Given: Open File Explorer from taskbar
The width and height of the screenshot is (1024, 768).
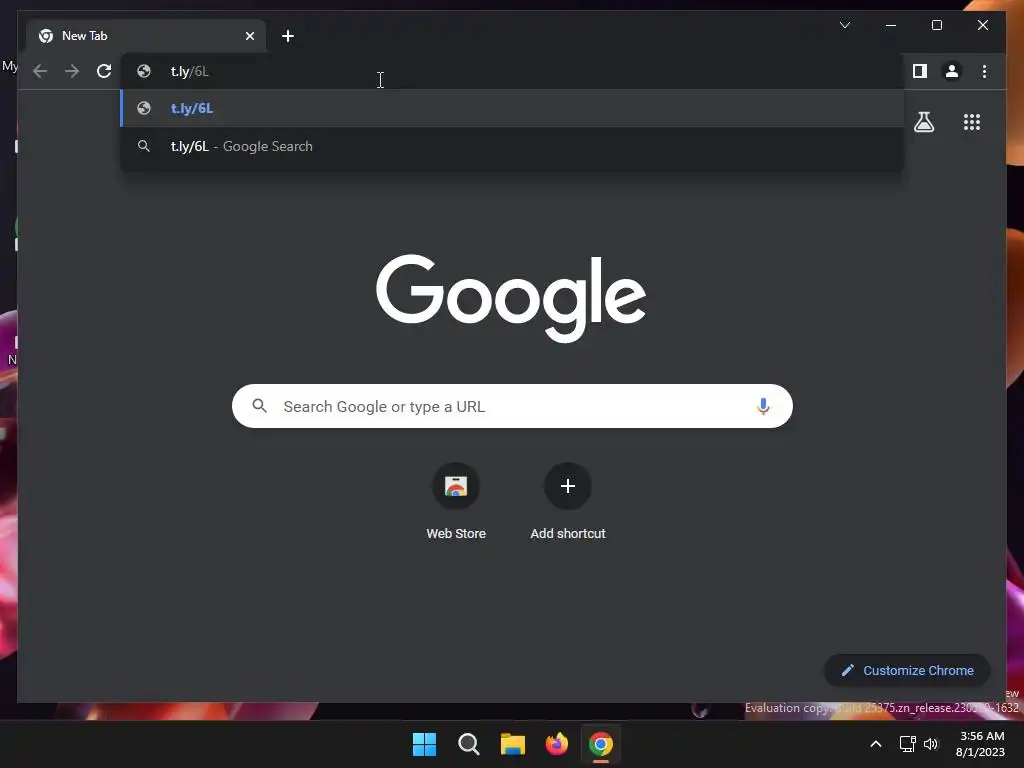Looking at the screenshot, I should [513, 744].
